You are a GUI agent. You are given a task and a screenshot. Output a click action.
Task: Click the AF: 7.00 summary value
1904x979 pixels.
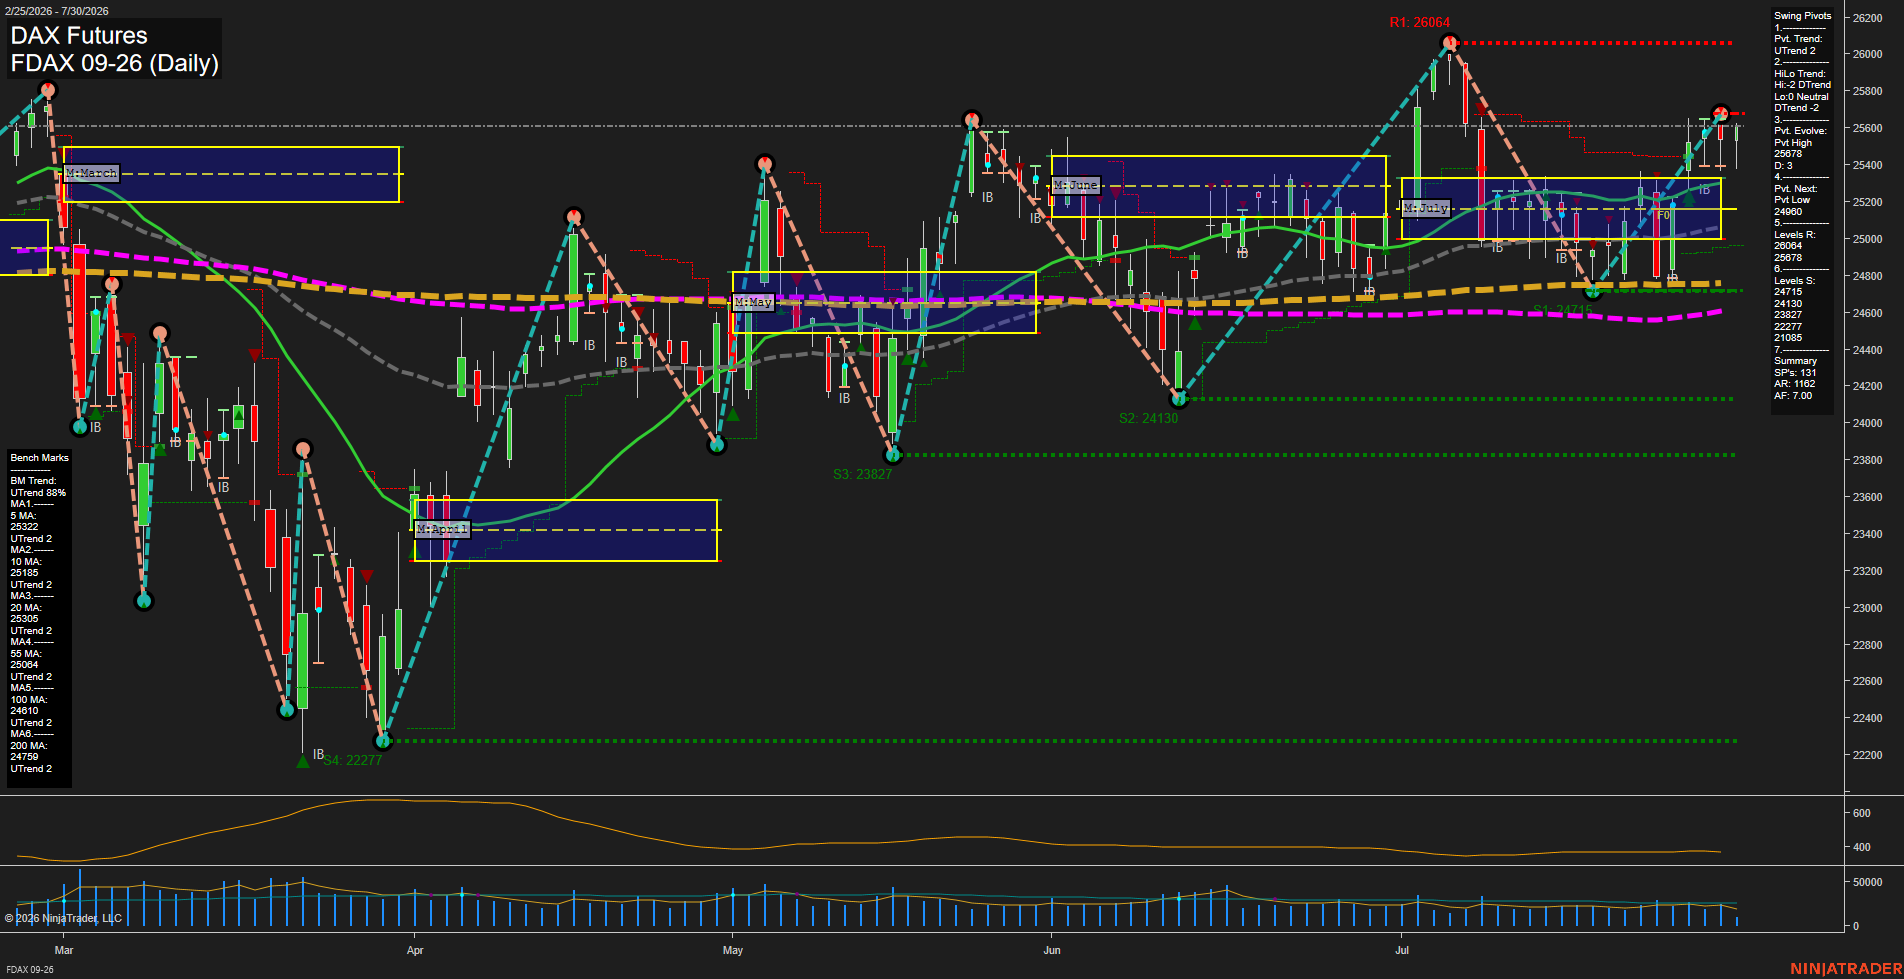coord(1793,396)
